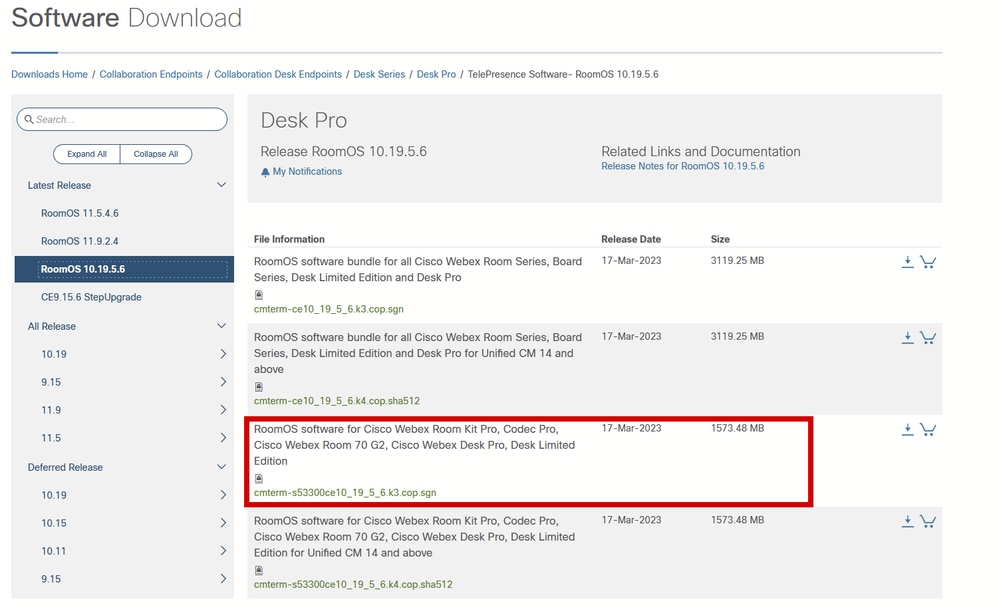Add cmterm-s53300ce10_19_5_6.k3.cop.sgn to cart
The image size is (999, 607).
pos(928,429)
